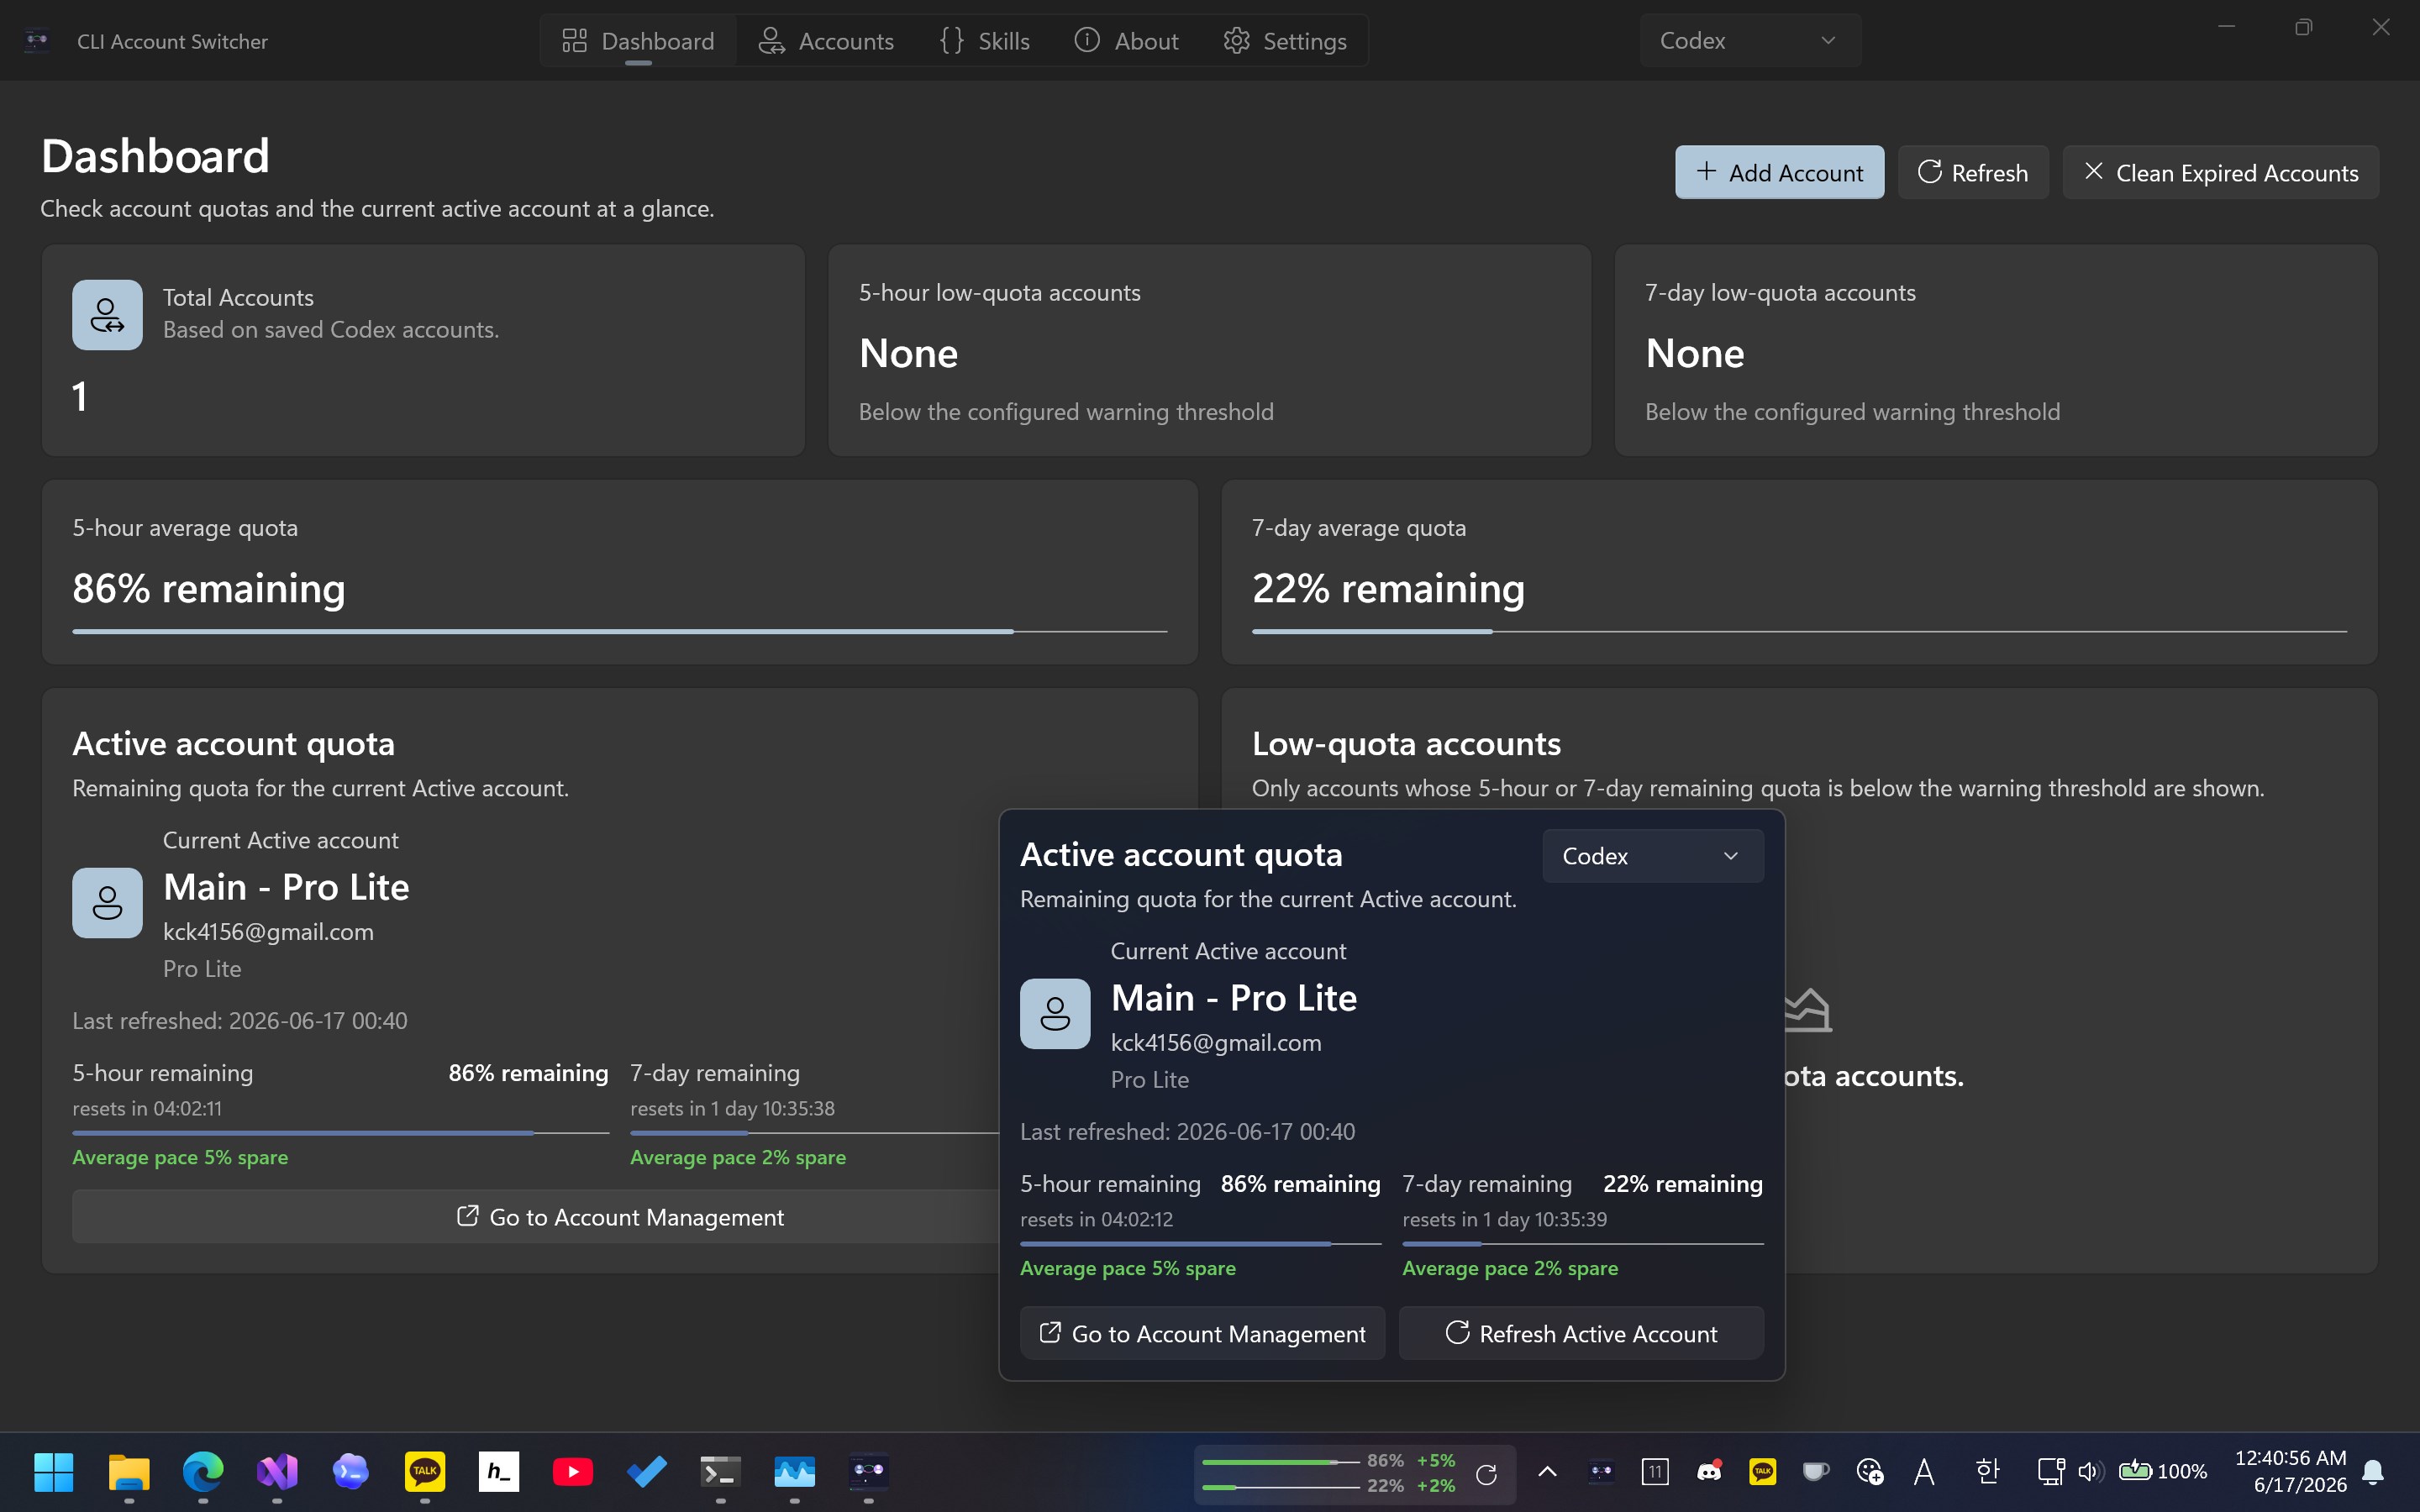Open the Settings tab
2420x1512 pixels.
click(1285, 41)
